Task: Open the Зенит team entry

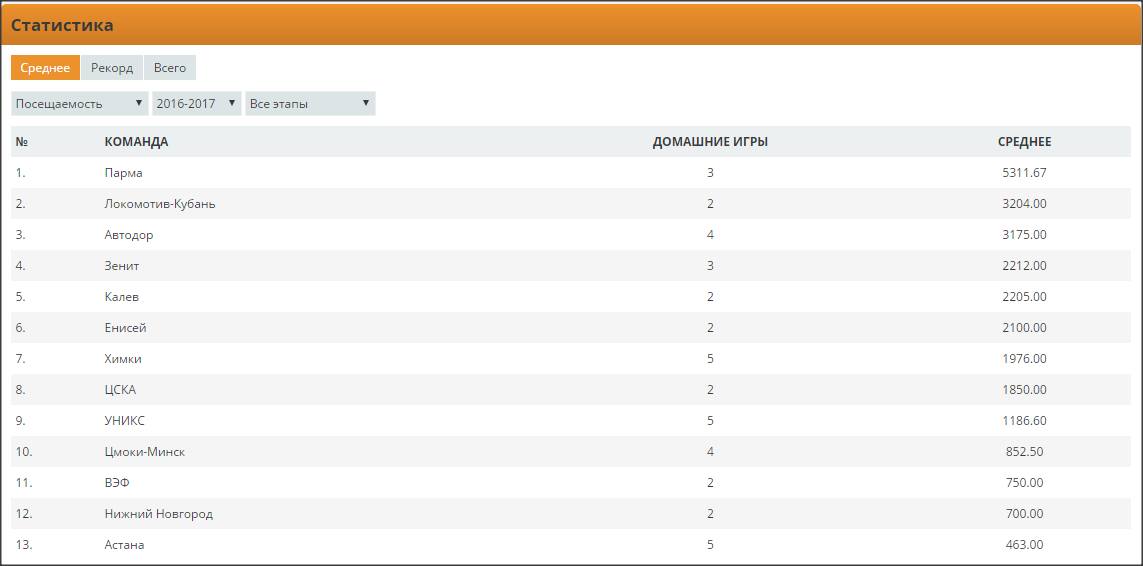Action: coord(122,266)
